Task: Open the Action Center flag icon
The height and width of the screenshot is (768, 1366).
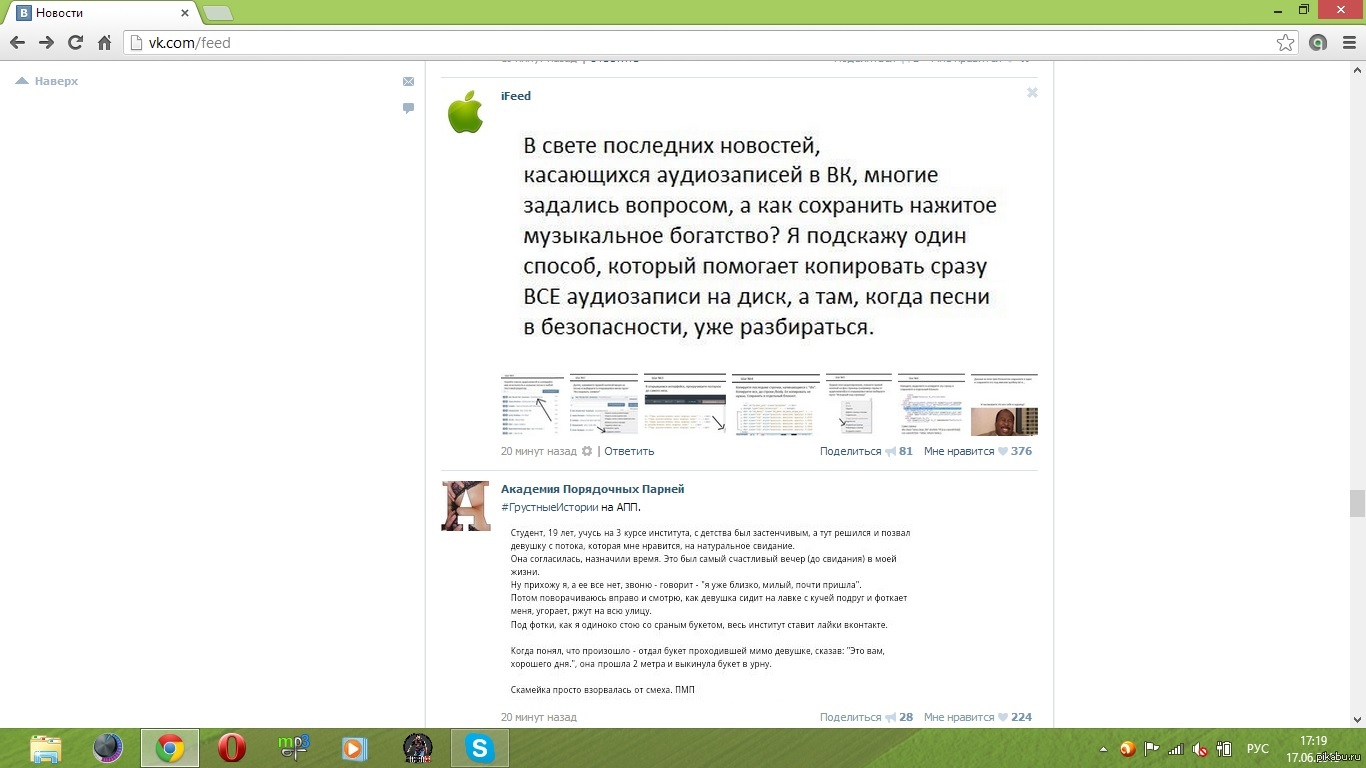Action: tap(1152, 749)
